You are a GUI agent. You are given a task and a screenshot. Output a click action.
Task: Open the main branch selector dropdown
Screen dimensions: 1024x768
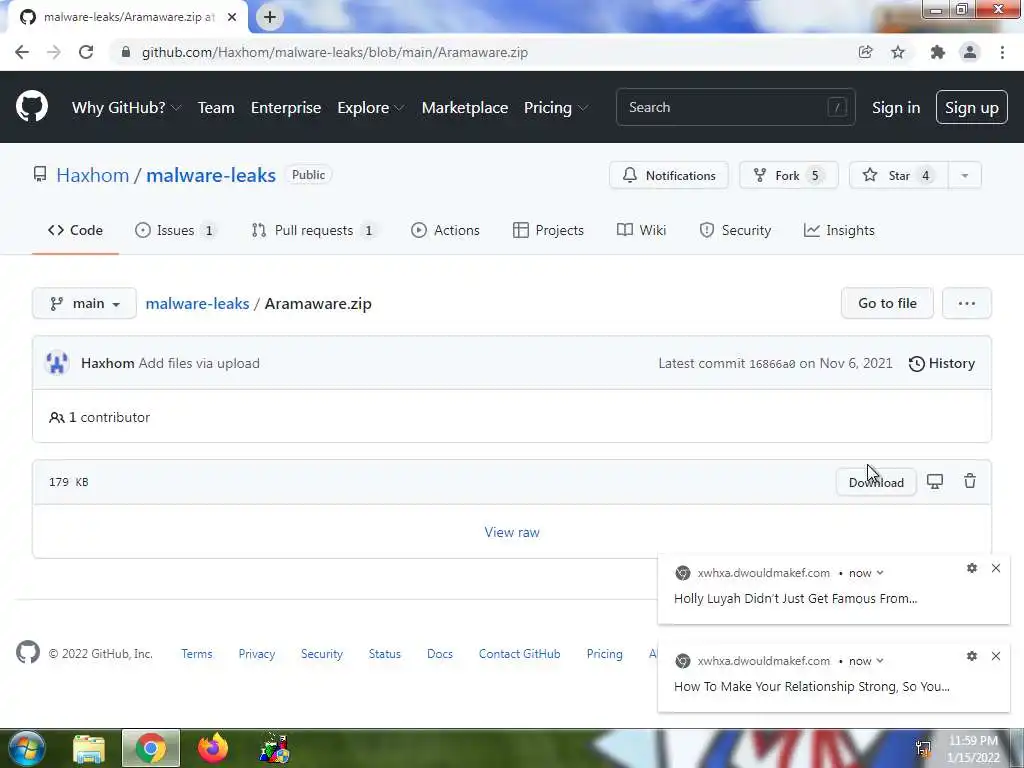click(84, 304)
